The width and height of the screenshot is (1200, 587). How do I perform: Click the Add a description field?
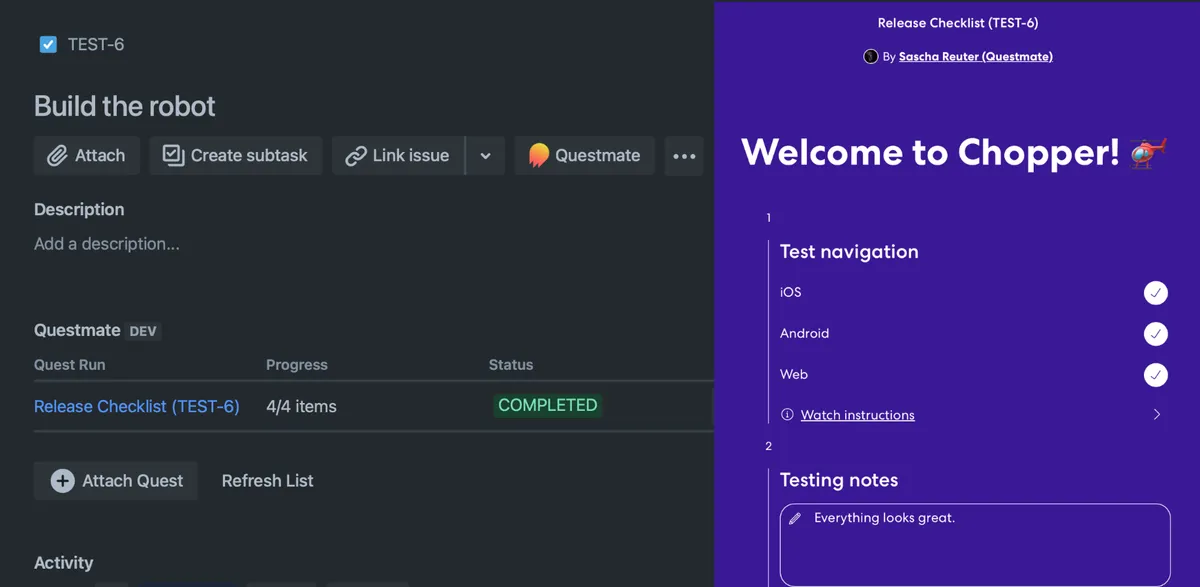pyautogui.click(x=107, y=244)
